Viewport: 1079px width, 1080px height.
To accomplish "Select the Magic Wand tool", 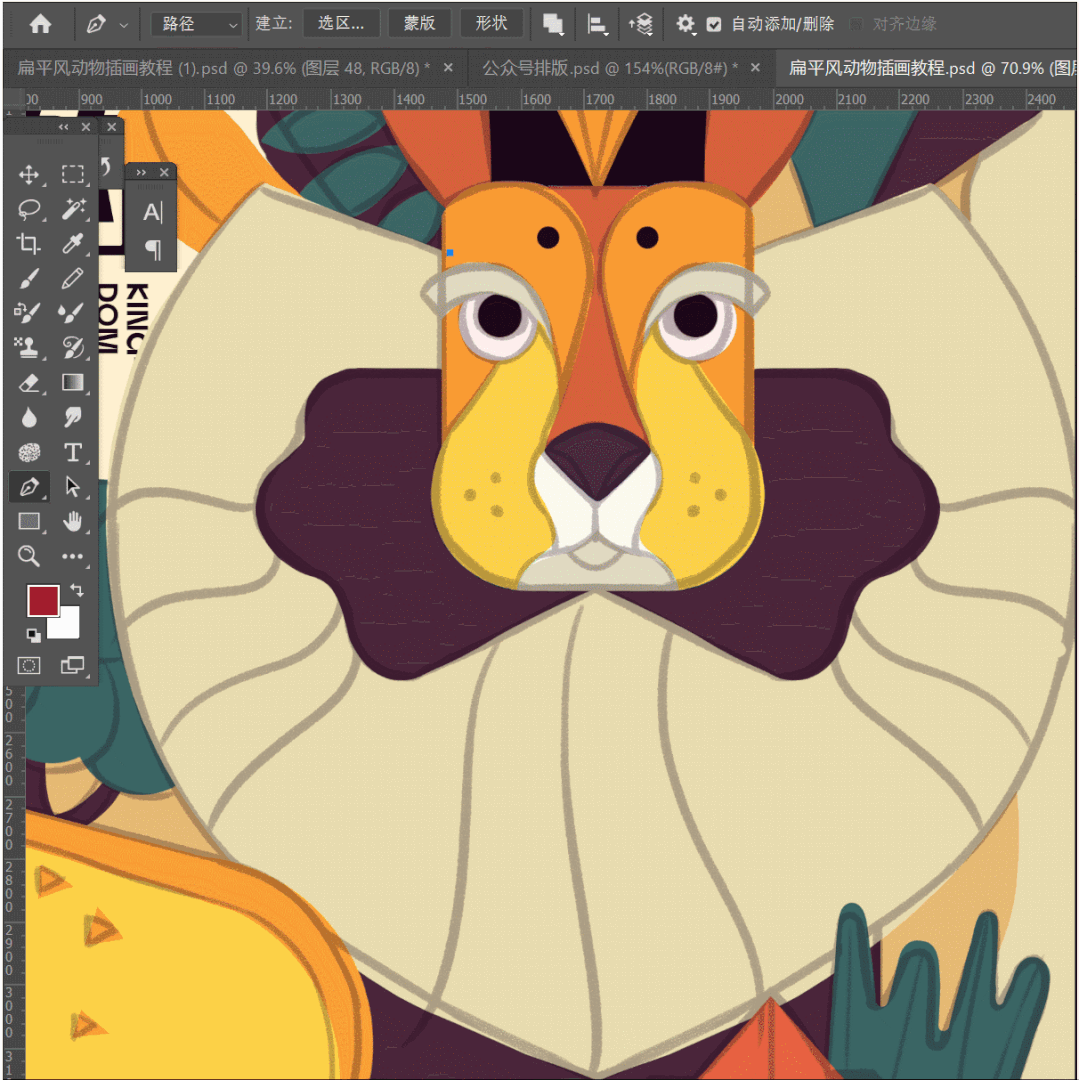I will tap(72, 209).
